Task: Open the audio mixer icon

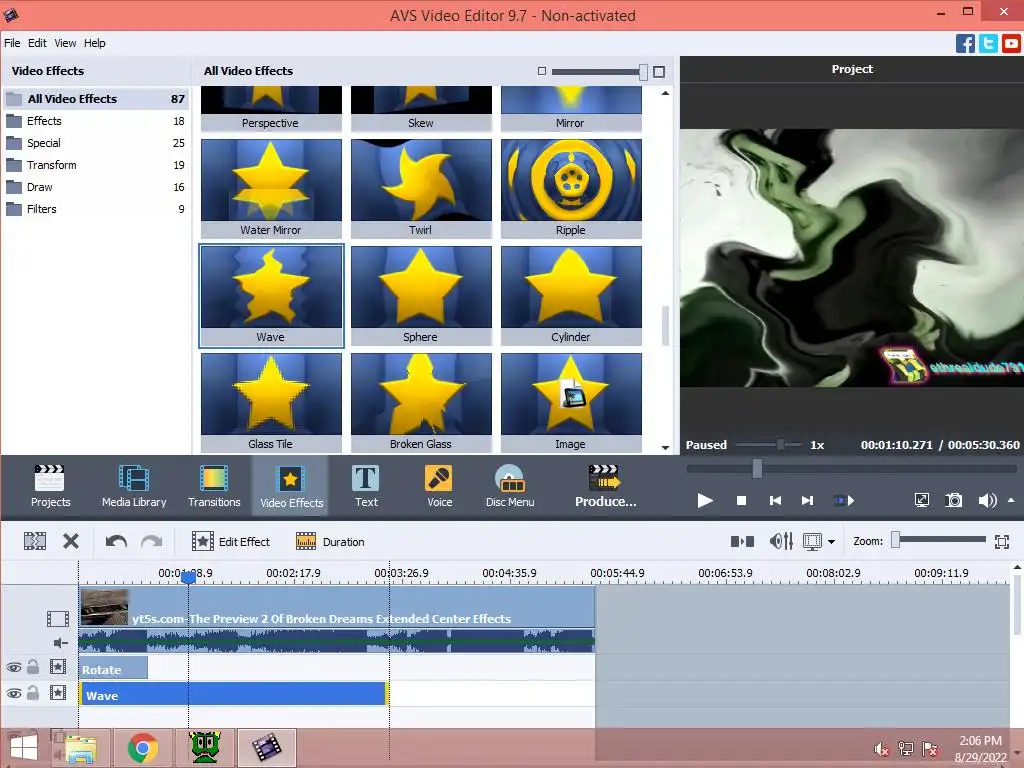Action: 781,541
